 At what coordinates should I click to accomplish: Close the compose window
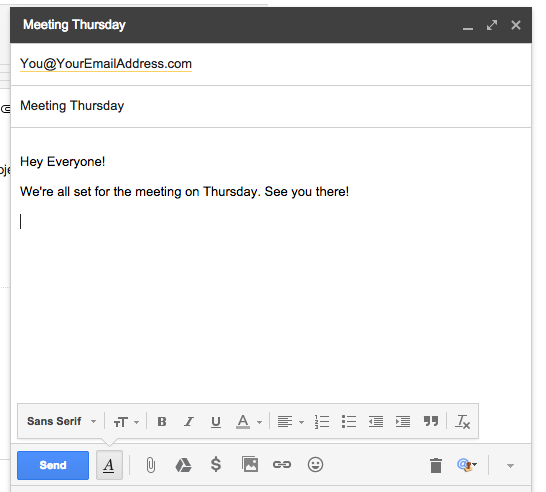[516, 25]
